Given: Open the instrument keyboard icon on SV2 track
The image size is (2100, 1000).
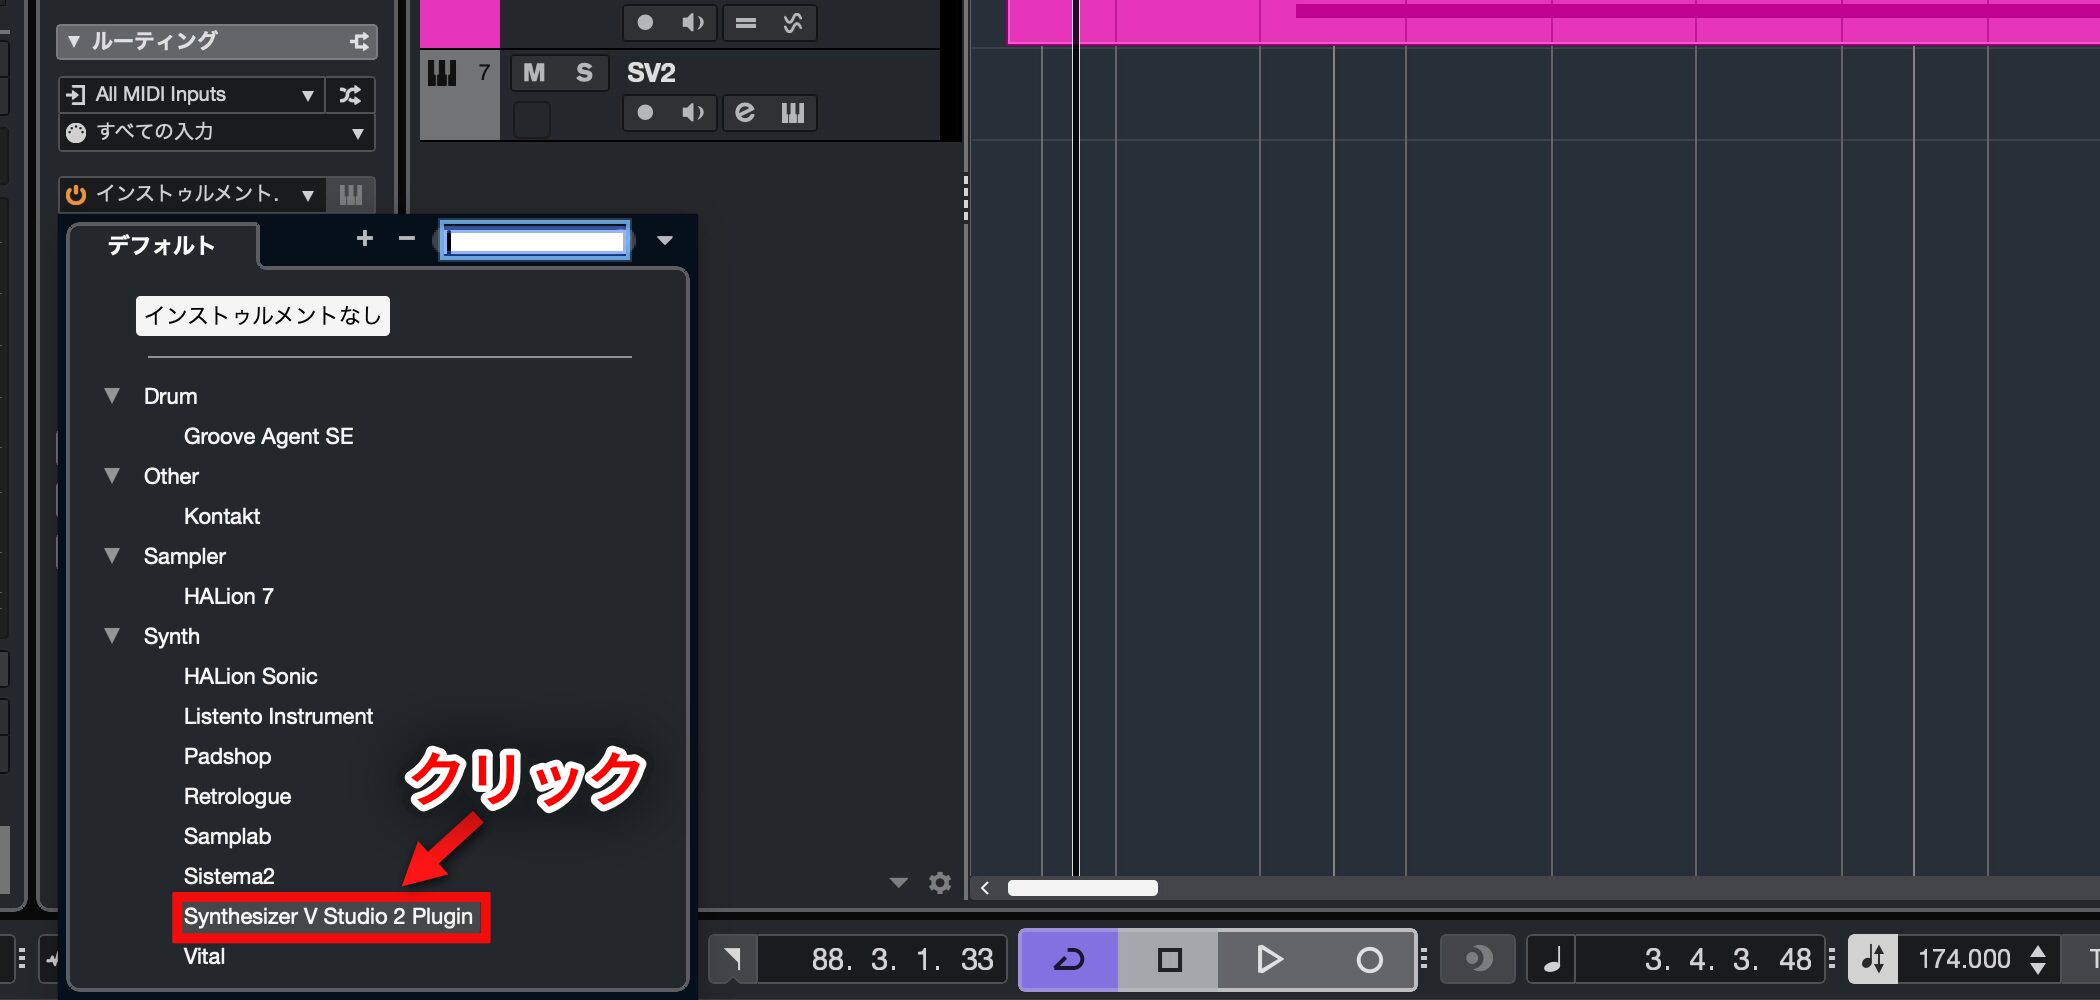Looking at the screenshot, I should click(x=793, y=113).
